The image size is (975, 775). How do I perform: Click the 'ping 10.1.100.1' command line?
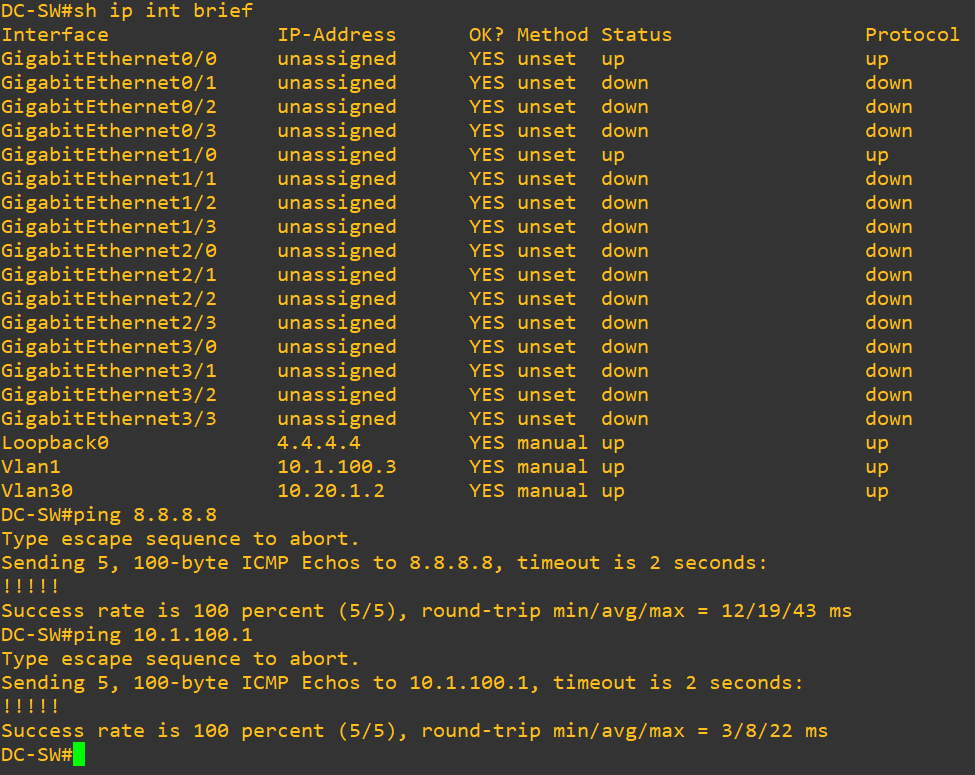tap(162, 635)
